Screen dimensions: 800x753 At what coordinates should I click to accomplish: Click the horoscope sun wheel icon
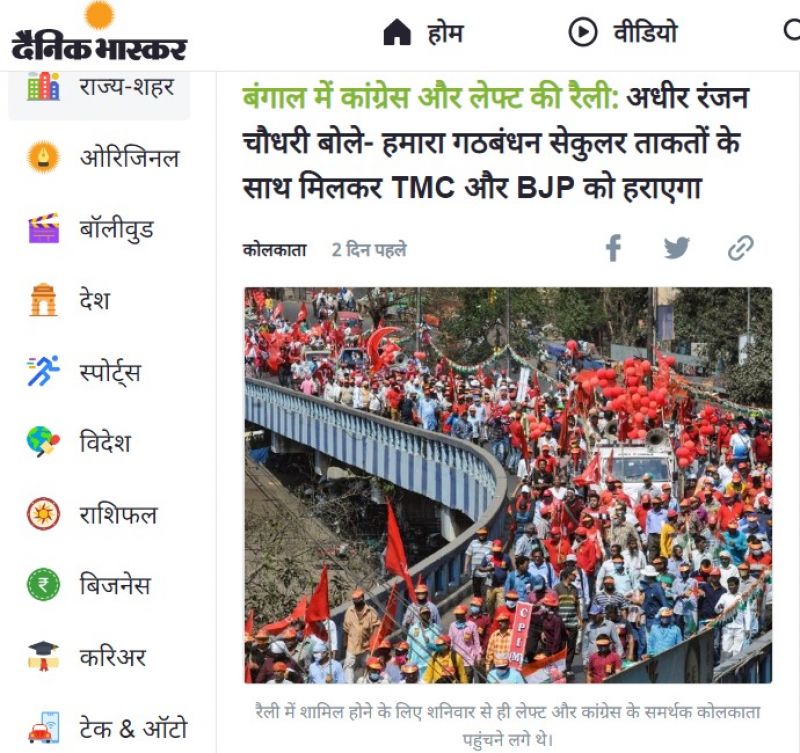tap(43, 513)
